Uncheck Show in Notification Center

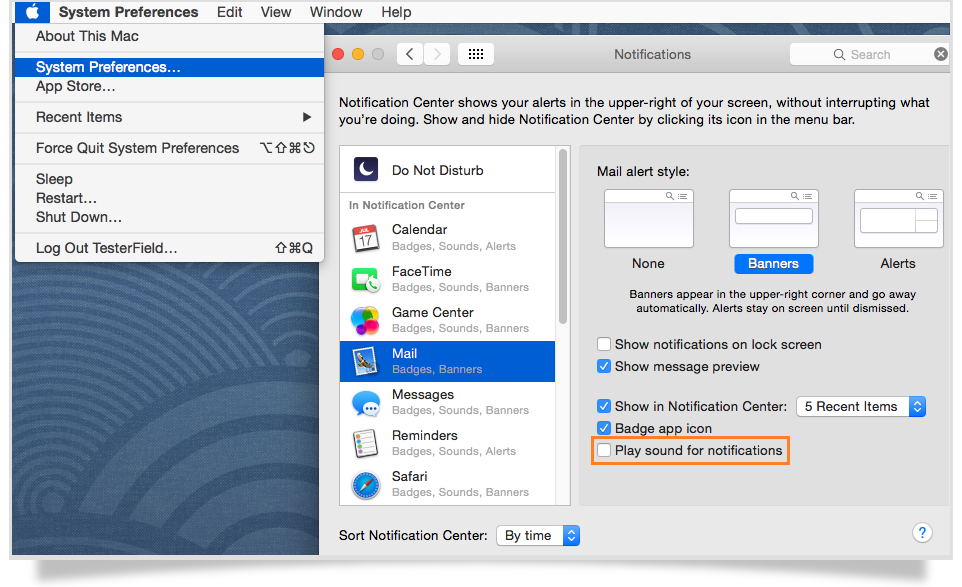point(604,406)
